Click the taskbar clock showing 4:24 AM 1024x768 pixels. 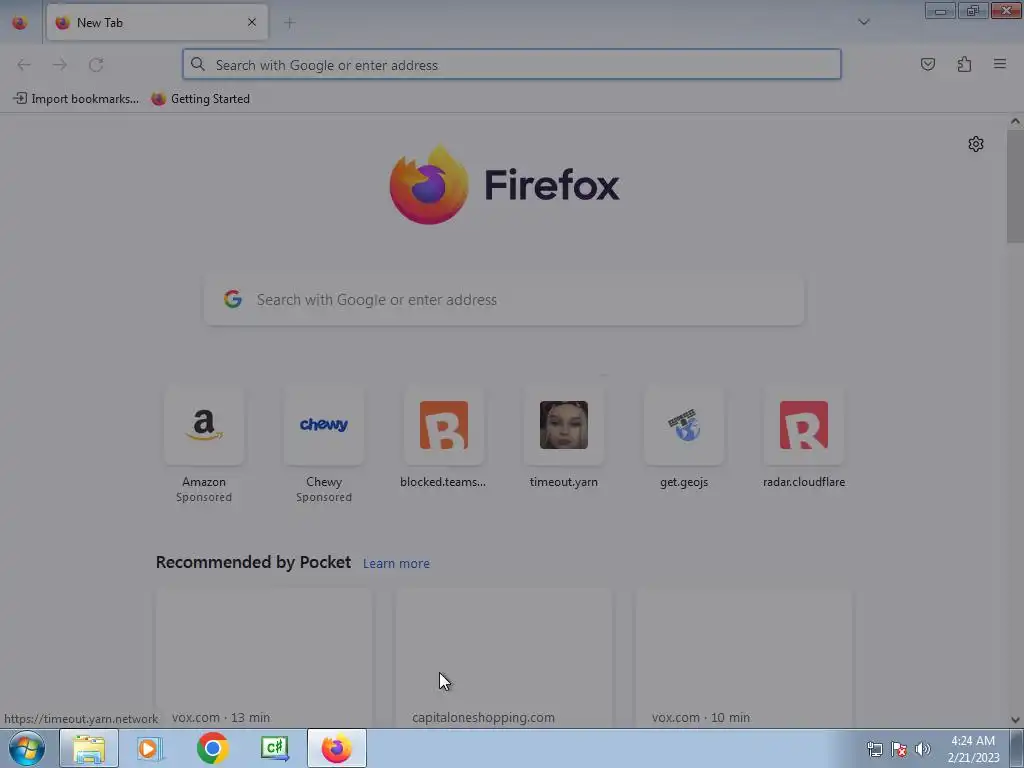[x=973, y=749]
